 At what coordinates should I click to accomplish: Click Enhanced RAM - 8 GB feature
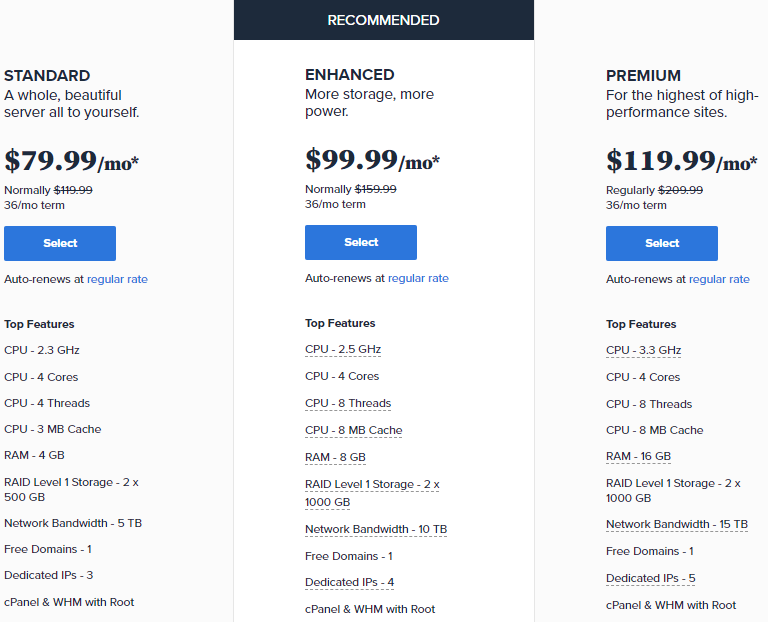pyautogui.click(x=335, y=457)
